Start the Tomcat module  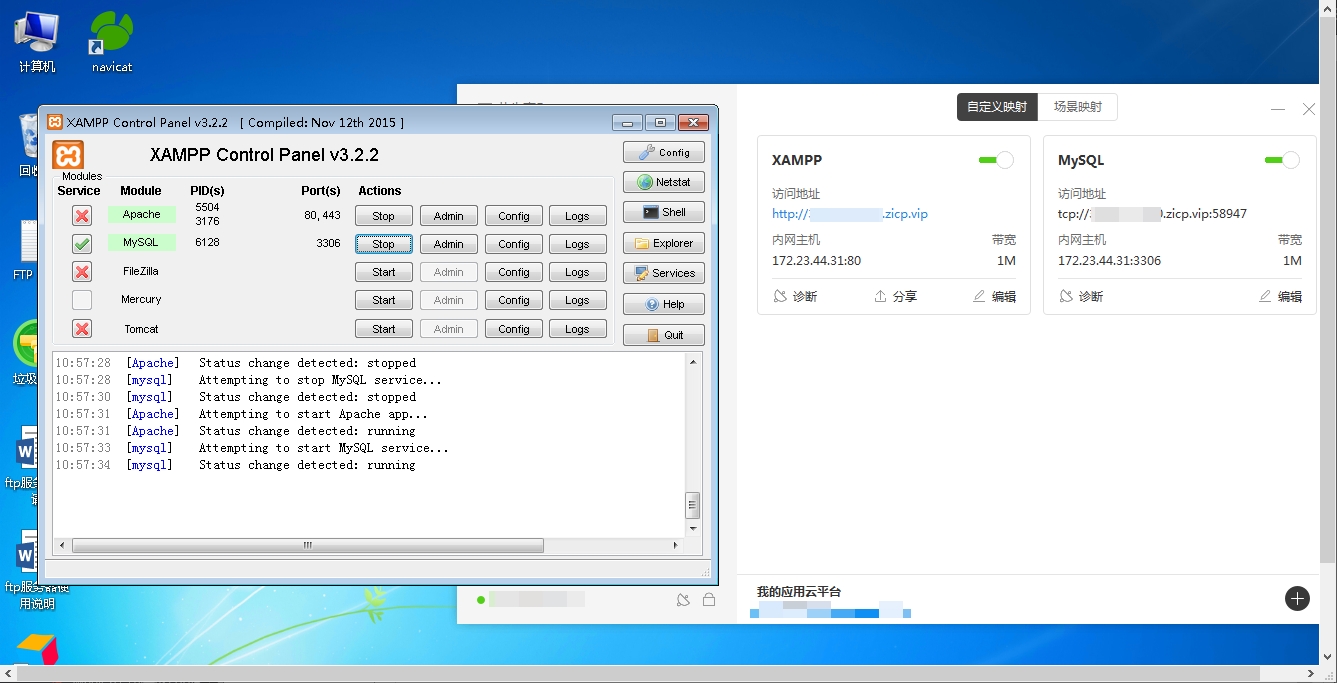383,329
